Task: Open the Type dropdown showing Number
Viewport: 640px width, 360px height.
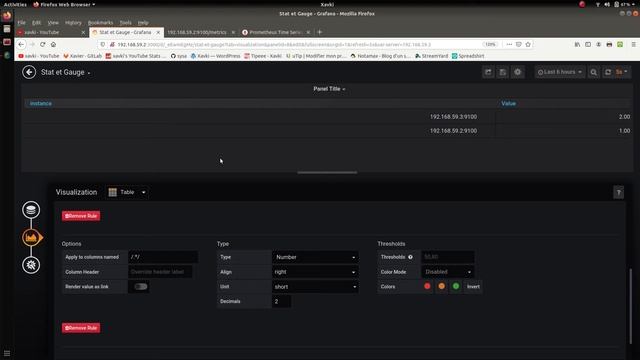Action: [x=315, y=257]
